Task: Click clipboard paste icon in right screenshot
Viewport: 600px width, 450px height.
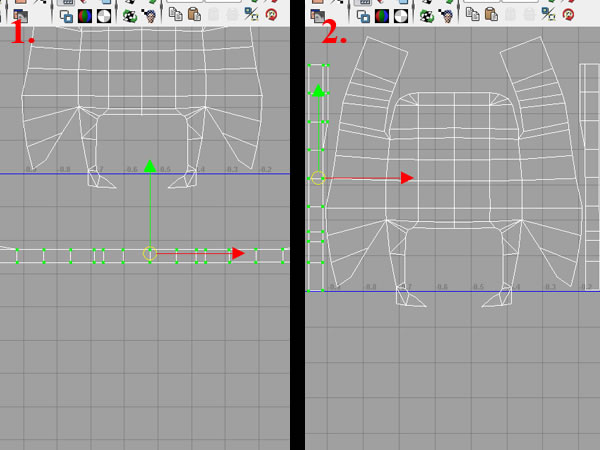Action: [x=491, y=15]
